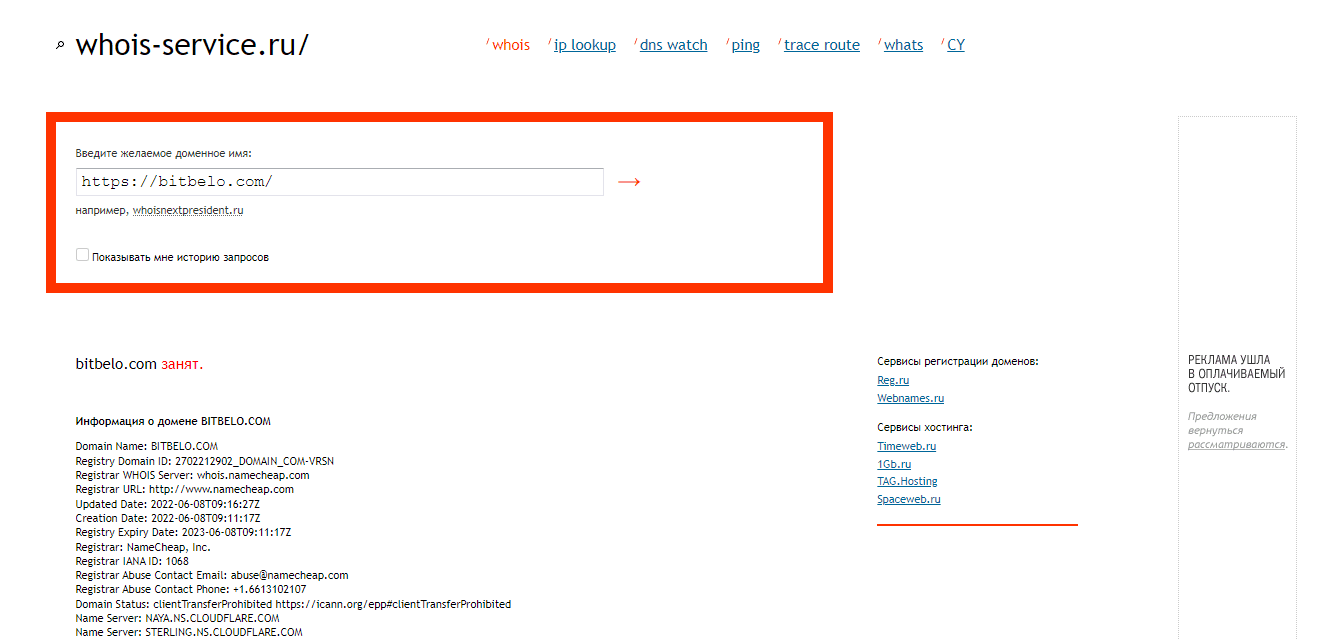Screen dimensions: 1325x639
Task: Visit the Spaceweb.ru hosting link
Action: 908,499
